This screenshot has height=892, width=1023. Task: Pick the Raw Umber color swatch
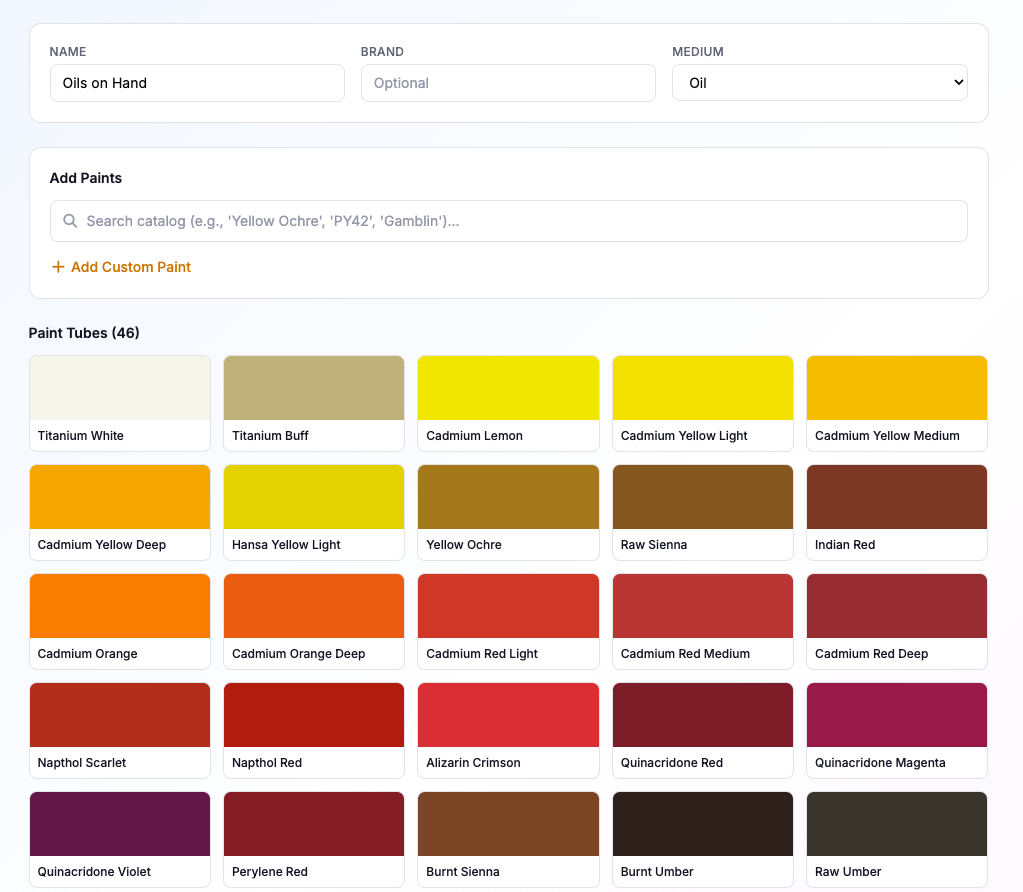(x=897, y=824)
